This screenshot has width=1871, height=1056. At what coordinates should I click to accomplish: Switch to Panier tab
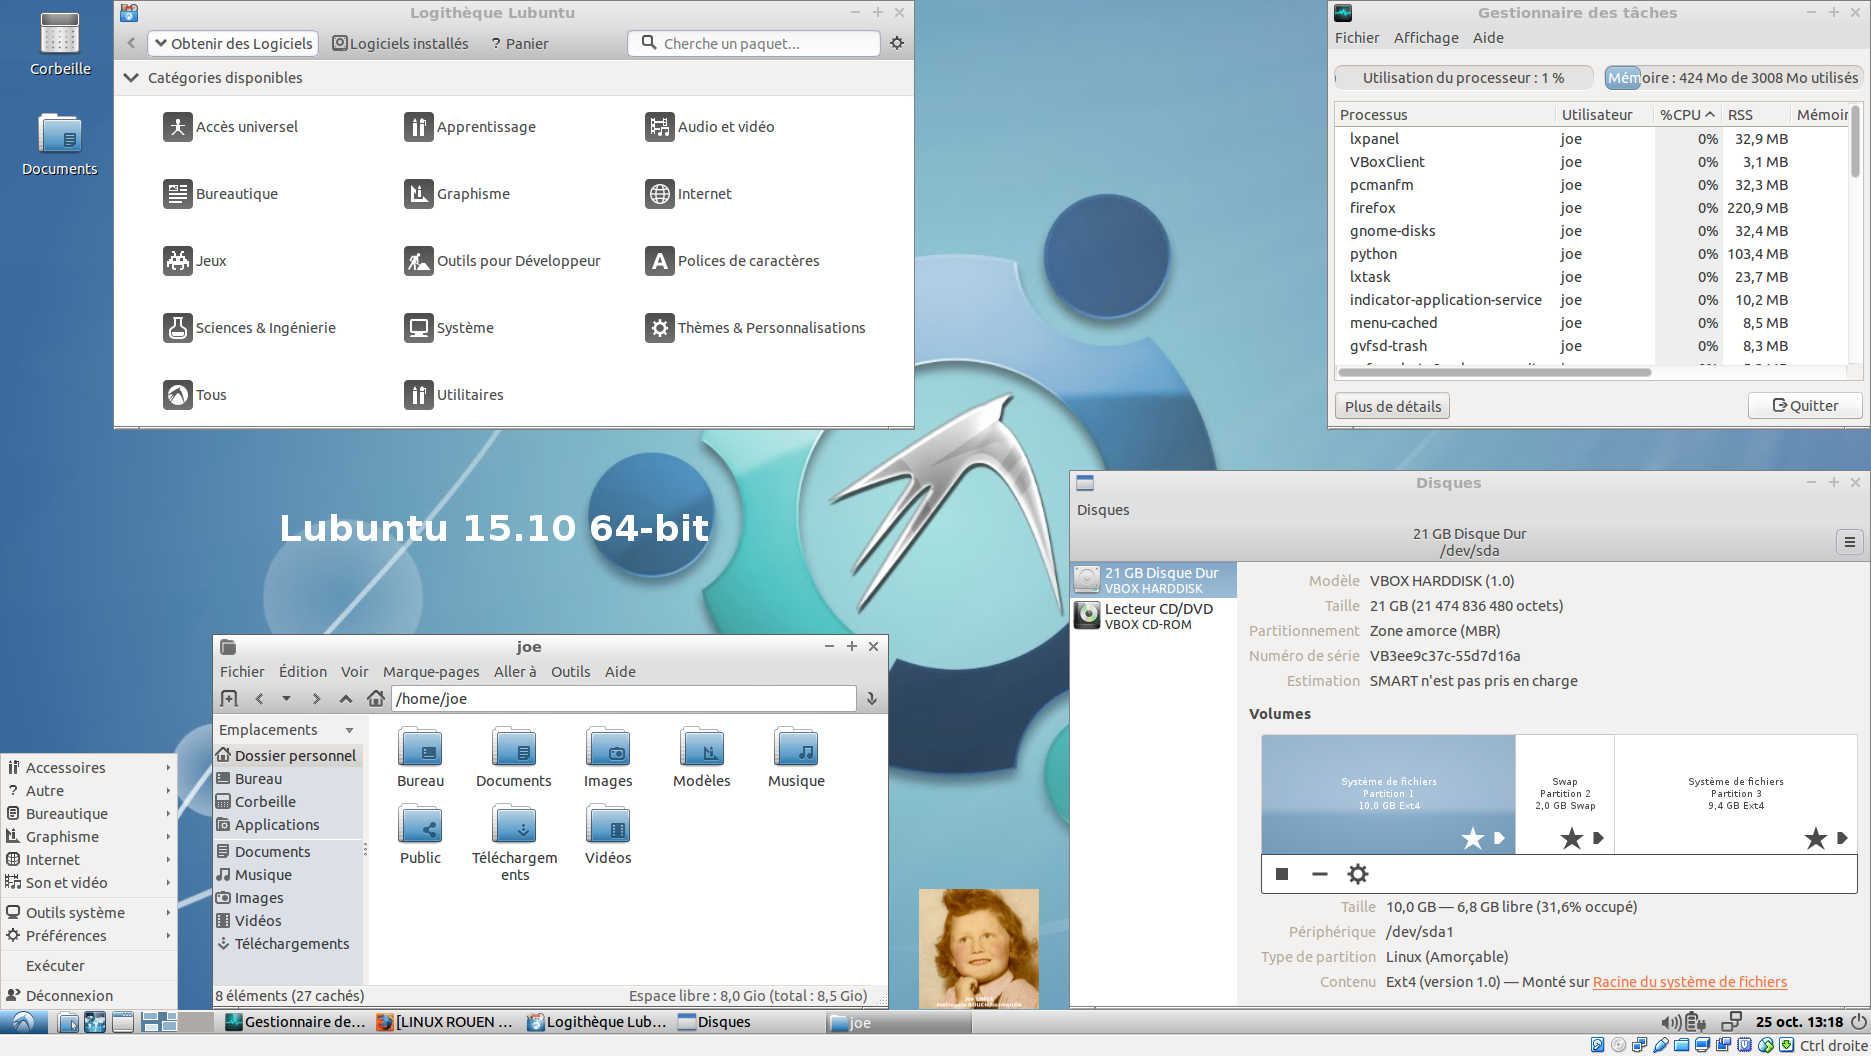(x=519, y=43)
